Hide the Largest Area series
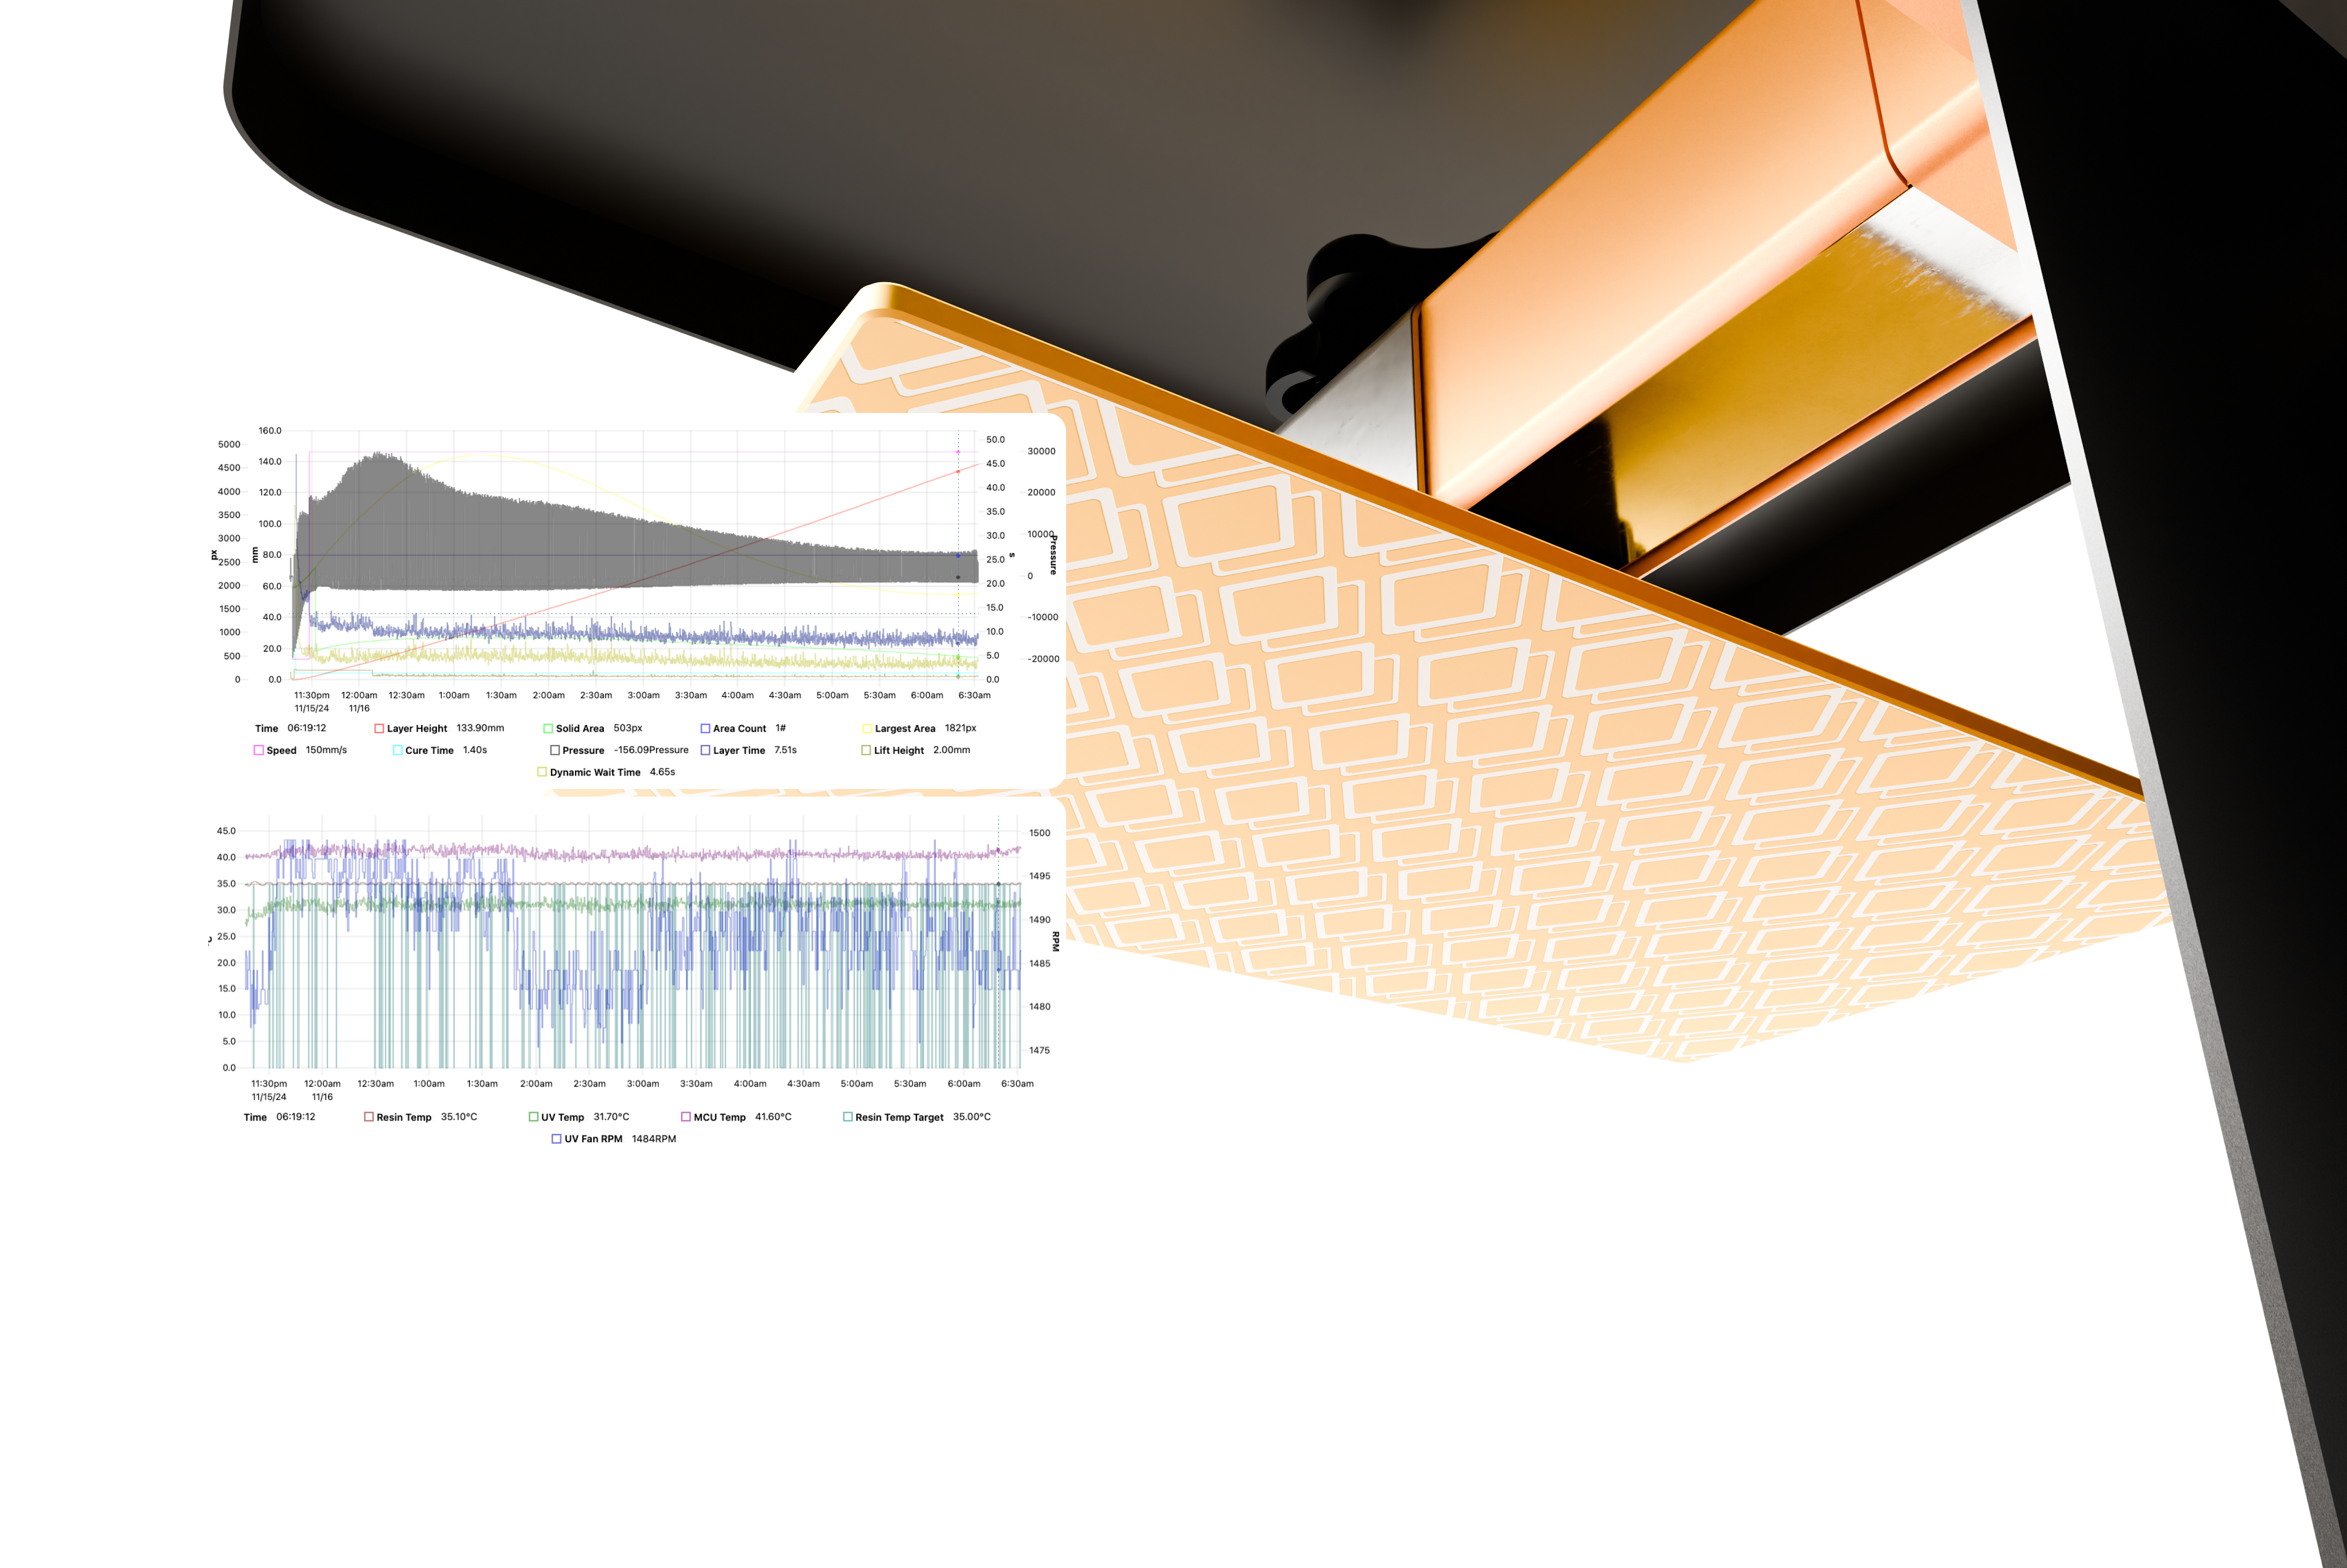Image resolution: width=2347 pixels, height=1568 pixels. [x=867, y=729]
